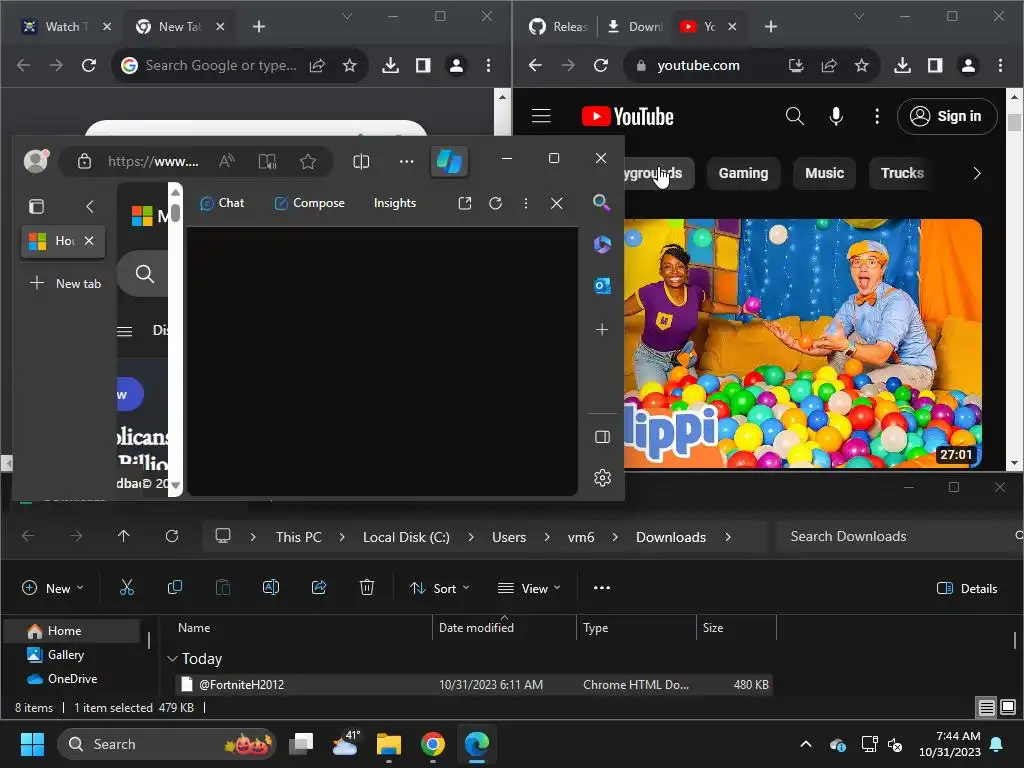Toggle the Edge sidebar visibility icon

(x=602, y=437)
